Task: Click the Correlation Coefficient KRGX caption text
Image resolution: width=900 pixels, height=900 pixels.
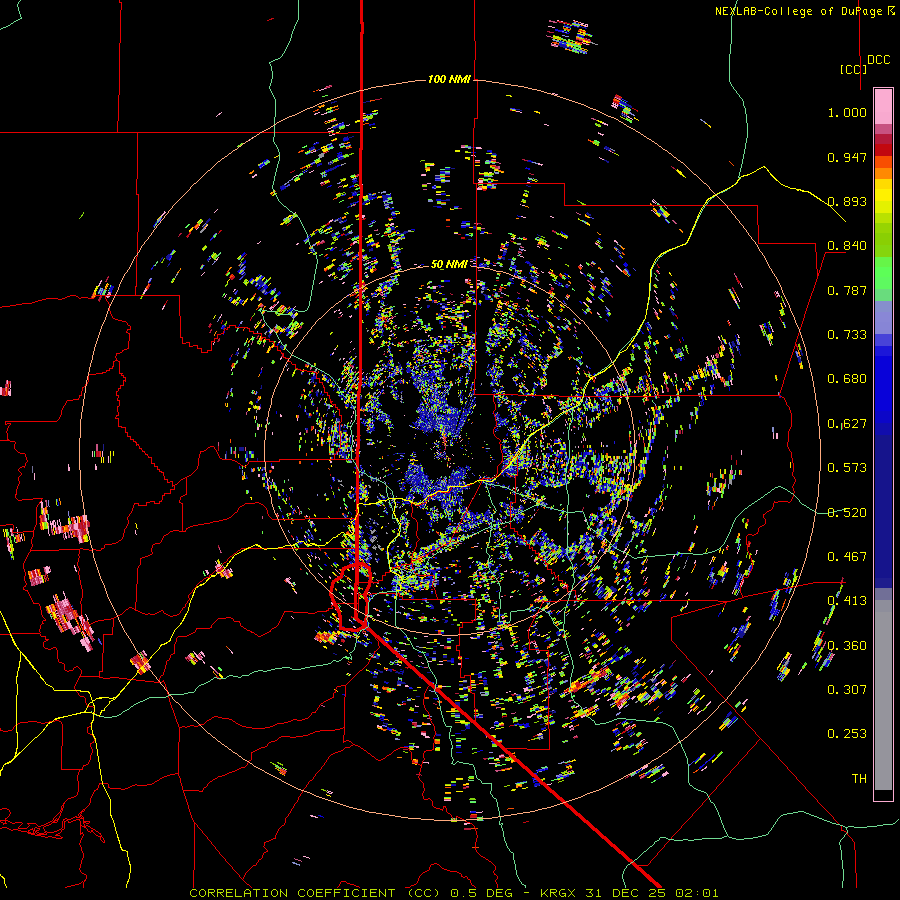Action: point(453,893)
